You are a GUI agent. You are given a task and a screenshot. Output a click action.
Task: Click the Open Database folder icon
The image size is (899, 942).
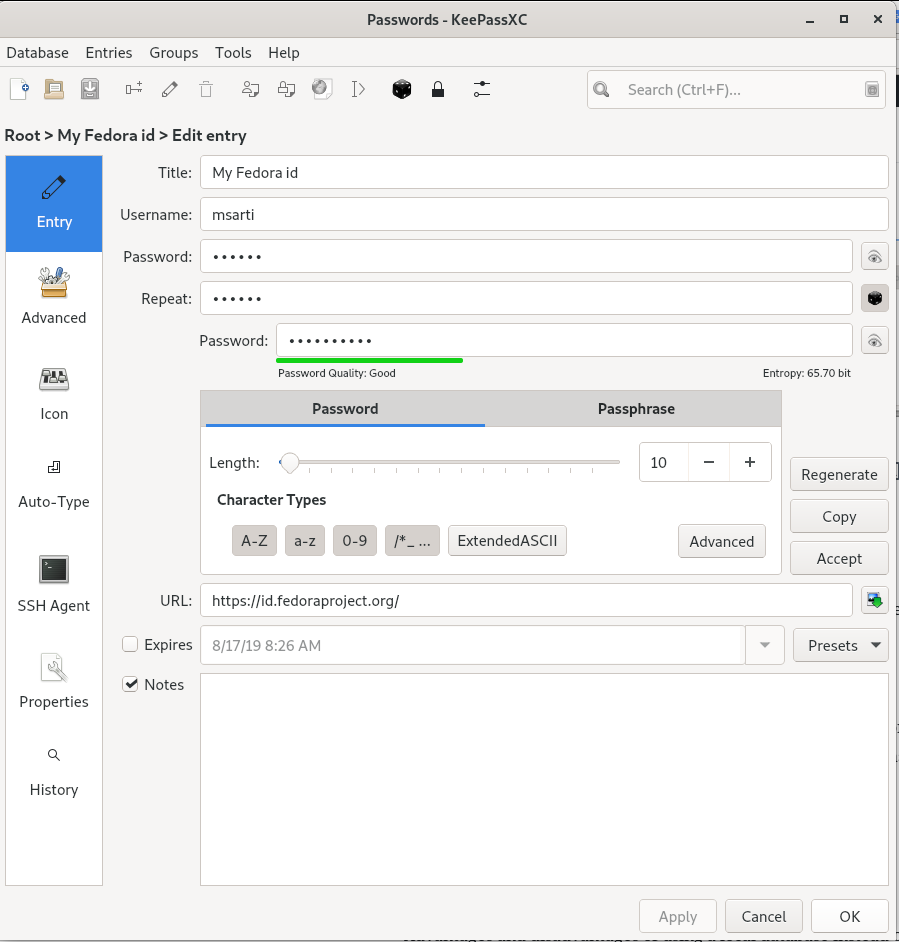[x=54, y=89]
